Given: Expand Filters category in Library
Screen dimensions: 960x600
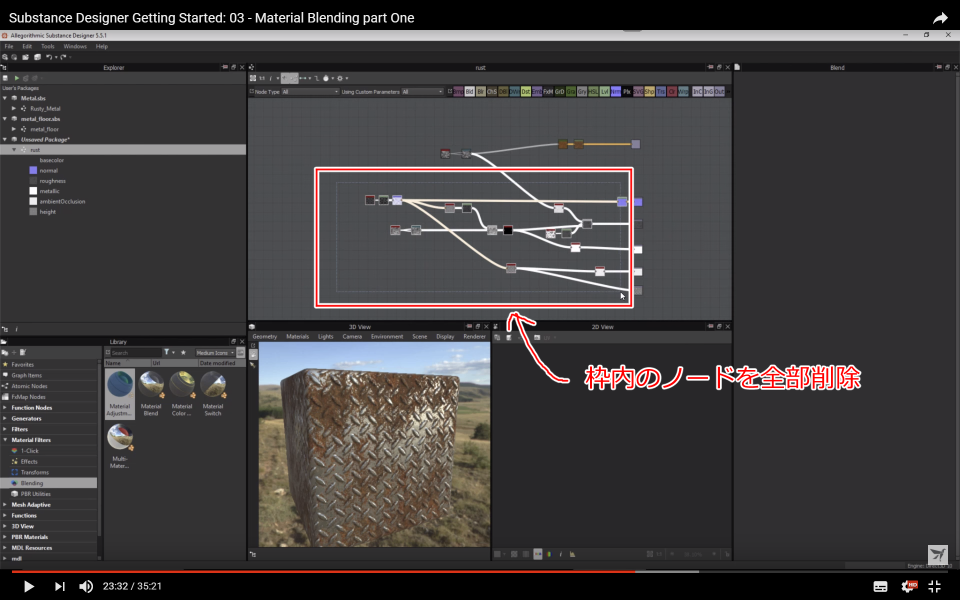Looking at the screenshot, I should (5, 429).
